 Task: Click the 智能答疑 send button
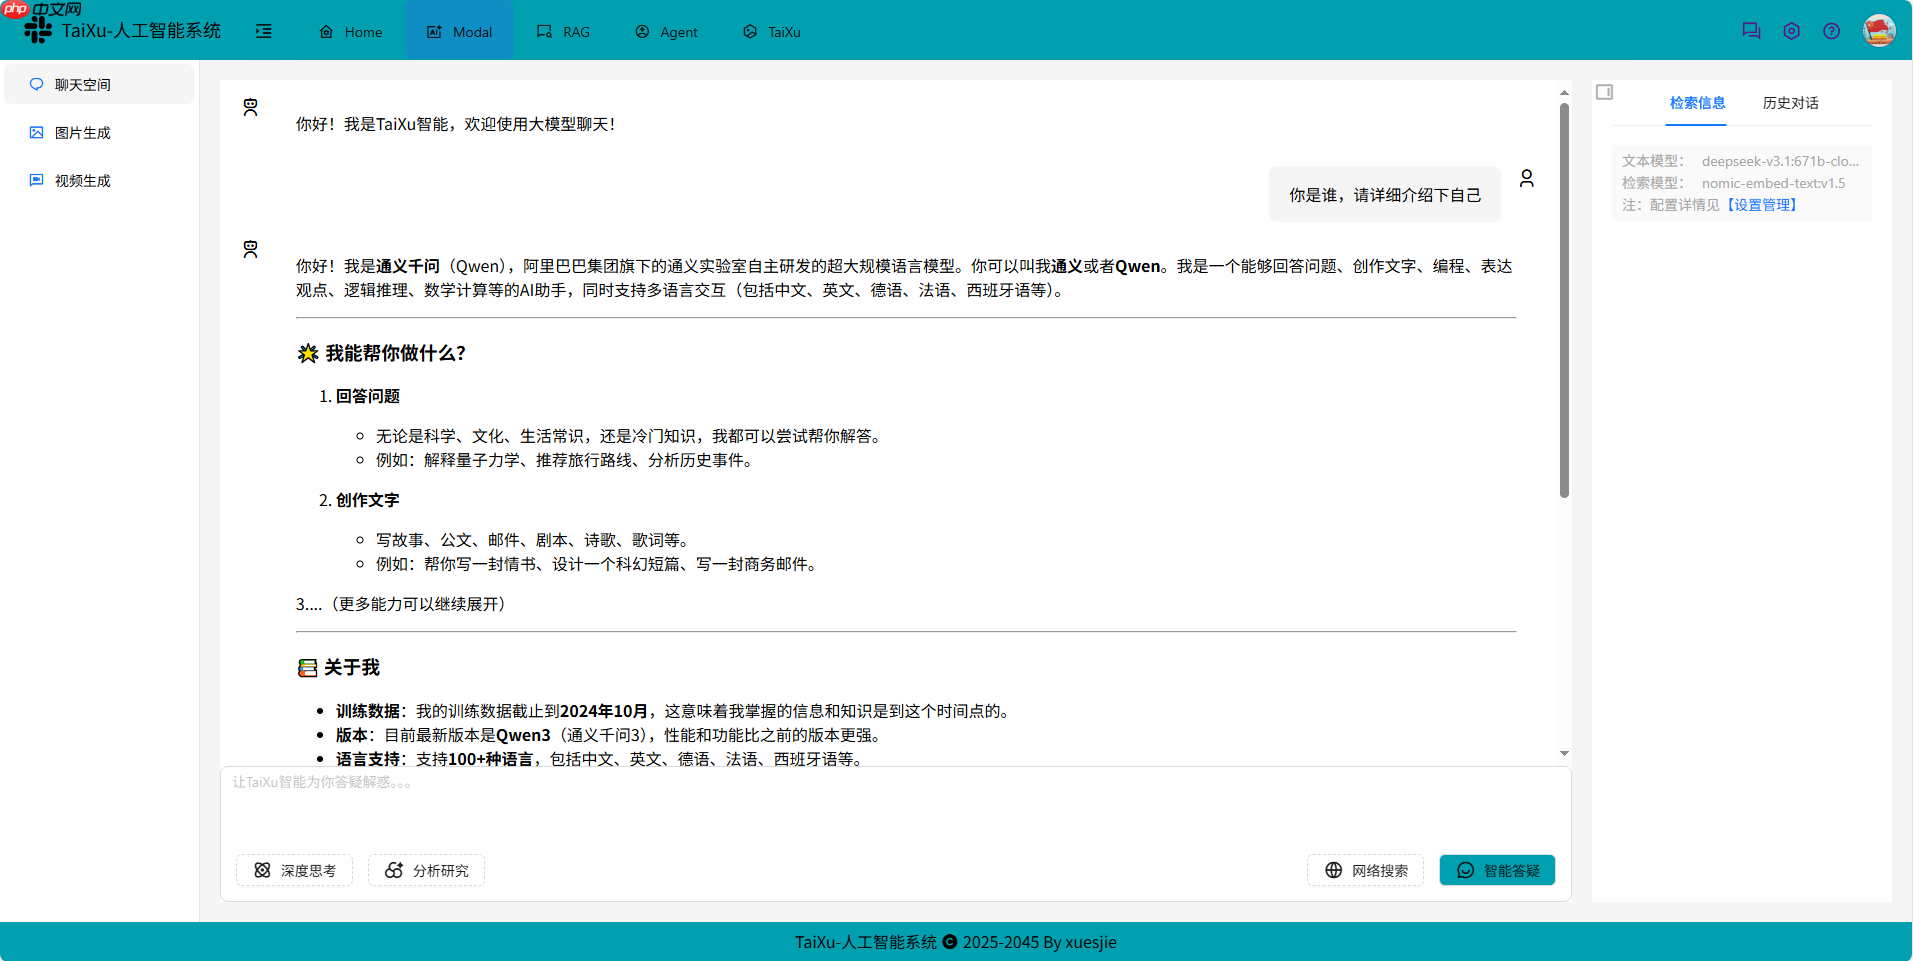[x=1496, y=870]
